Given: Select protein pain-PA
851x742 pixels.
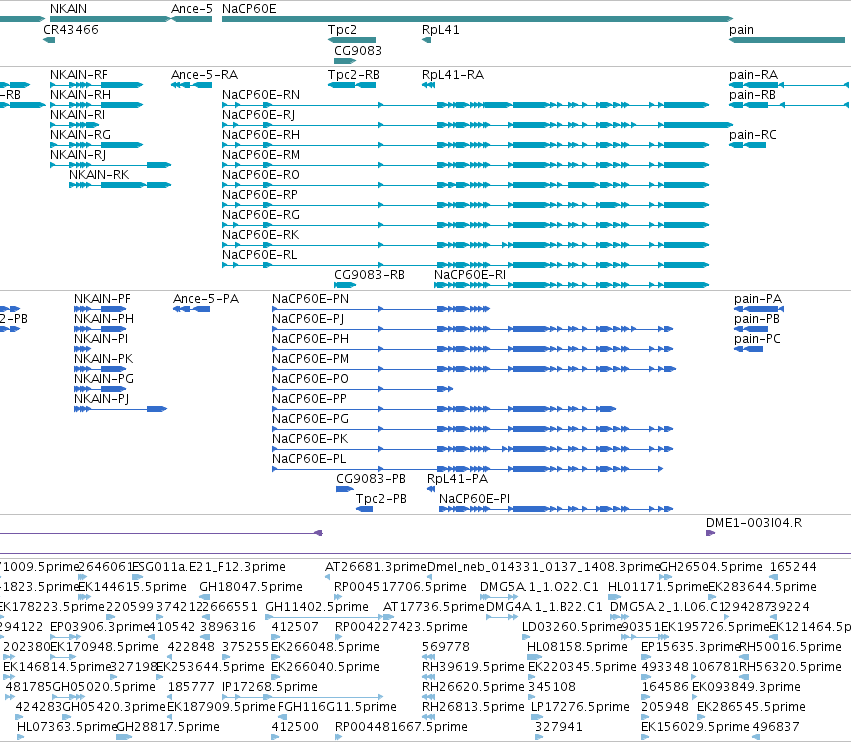Looking at the screenshot, I should point(758,299).
